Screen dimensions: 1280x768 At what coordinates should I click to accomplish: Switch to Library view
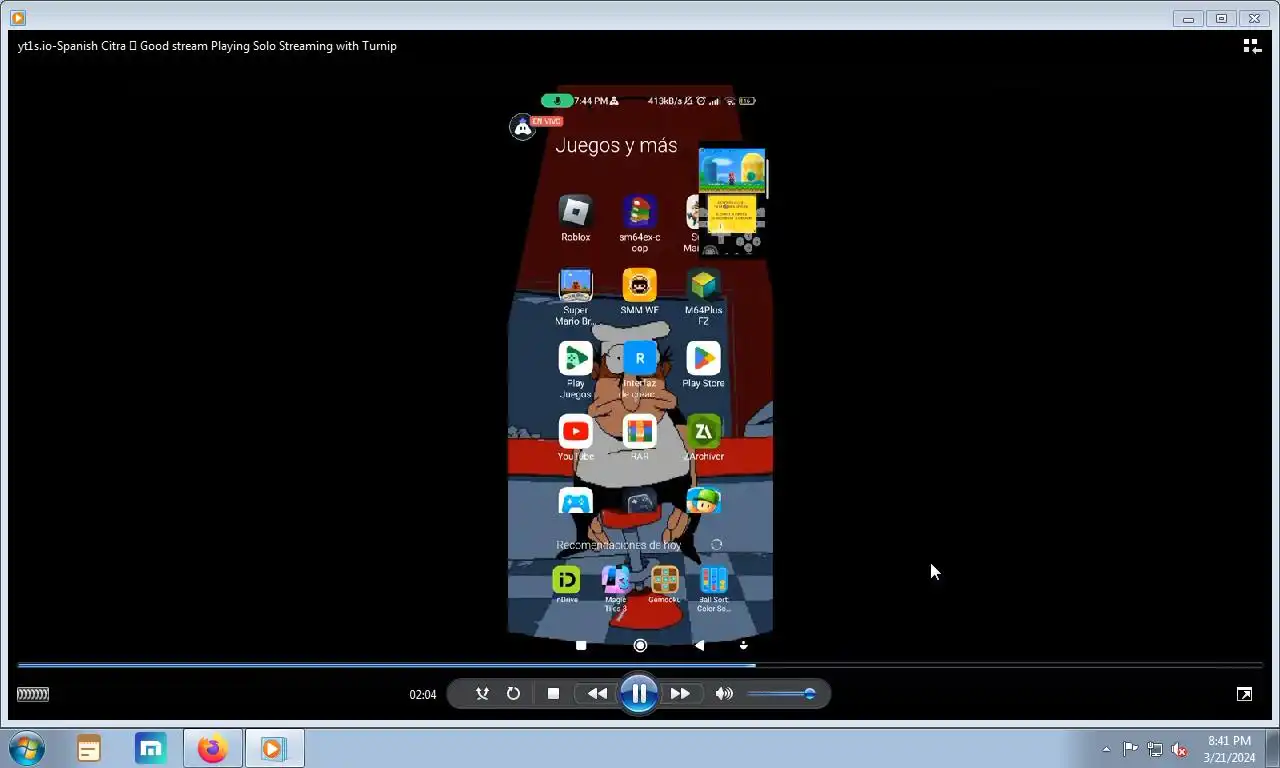(1251, 46)
